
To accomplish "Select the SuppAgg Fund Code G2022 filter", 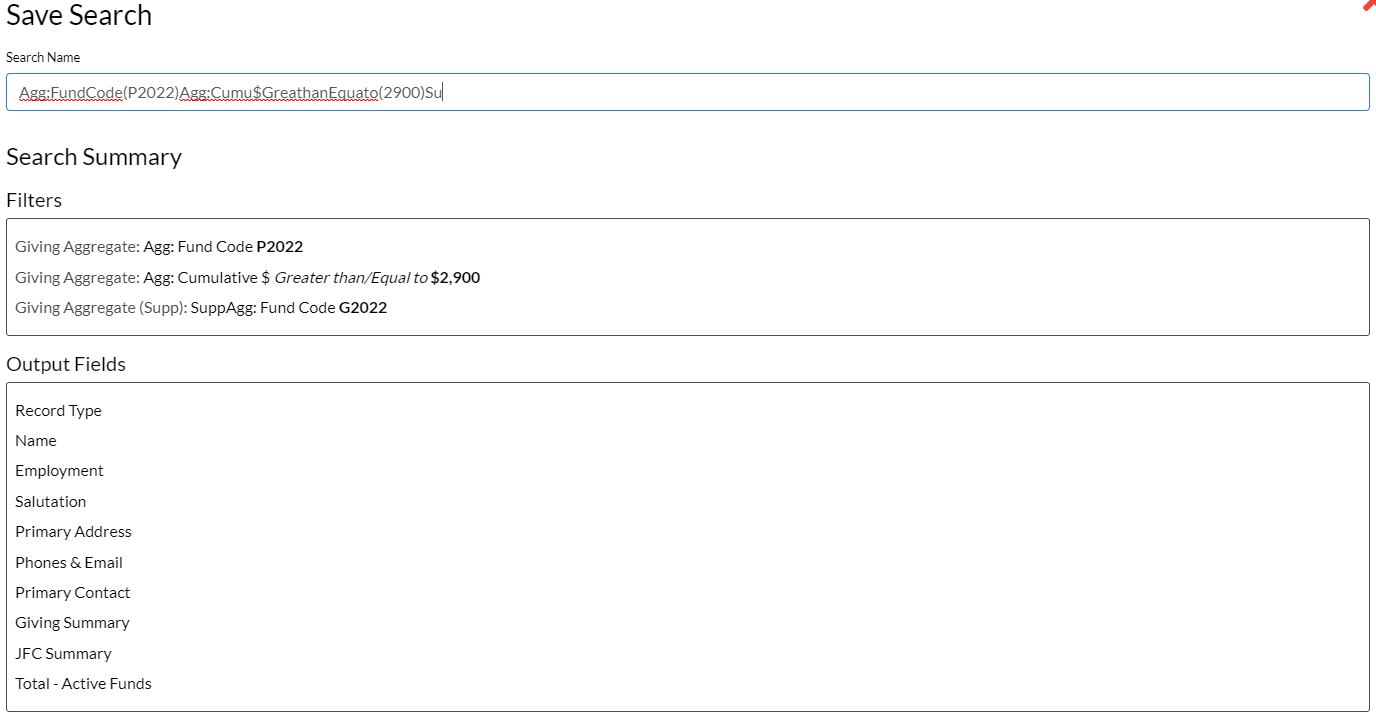I will [x=201, y=308].
